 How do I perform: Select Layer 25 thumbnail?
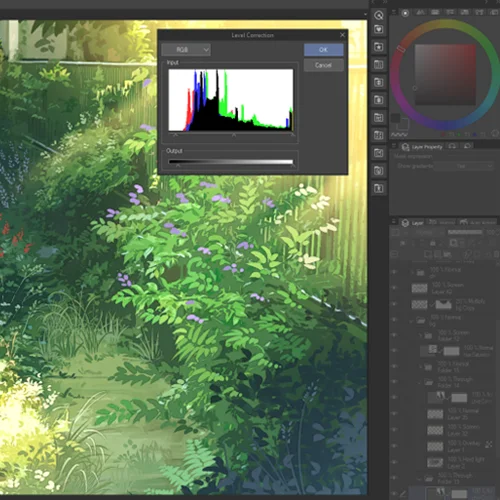[x=435, y=414]
